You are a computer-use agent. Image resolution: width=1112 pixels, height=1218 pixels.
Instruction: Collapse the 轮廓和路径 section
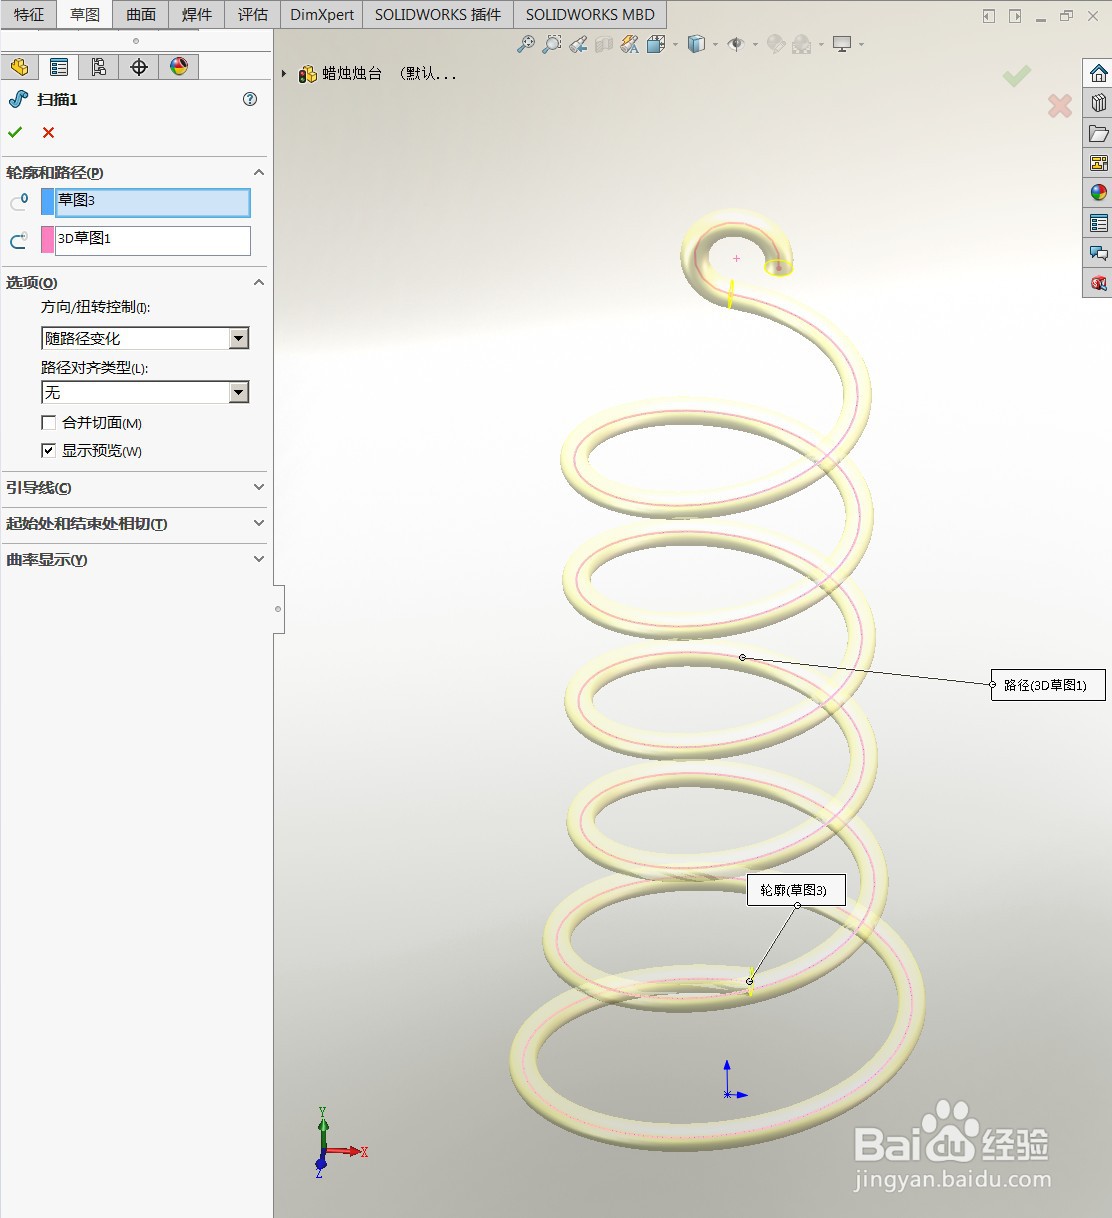click(x=259, y=172)
